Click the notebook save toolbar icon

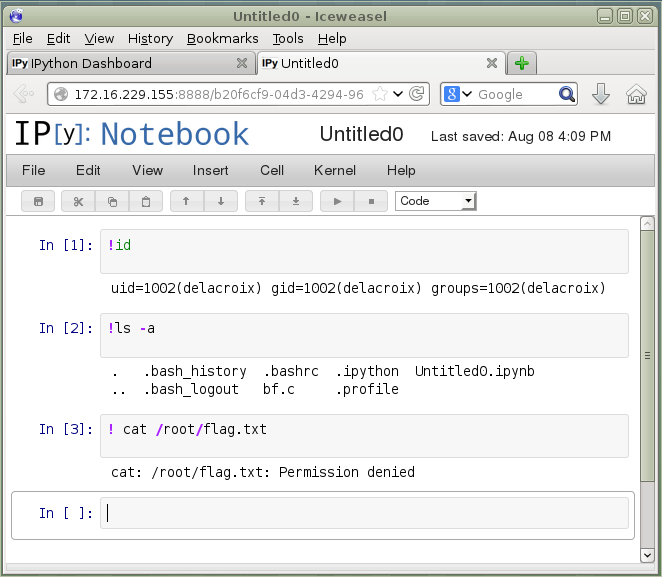(x=38, y=201)
